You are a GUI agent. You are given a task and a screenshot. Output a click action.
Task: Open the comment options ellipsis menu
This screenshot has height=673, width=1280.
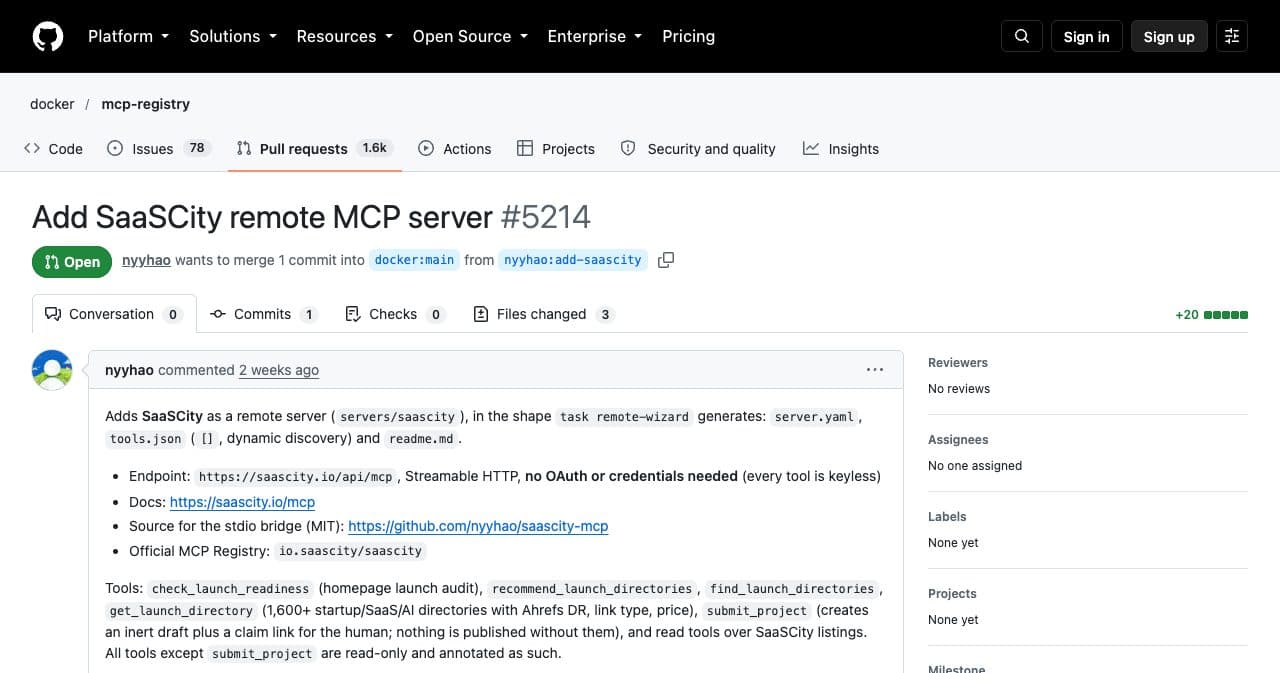[x=875, y=370]
